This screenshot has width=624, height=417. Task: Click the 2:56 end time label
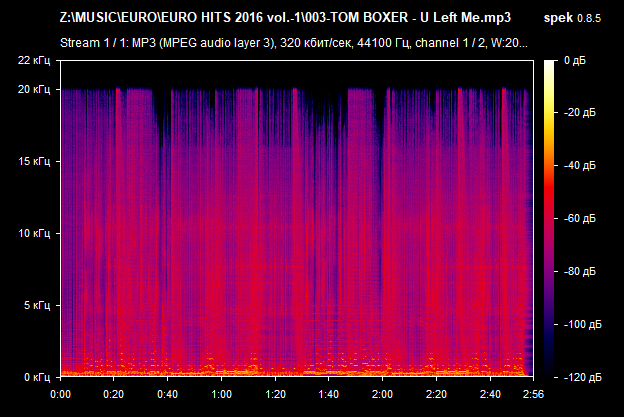[x=533, y=394]
